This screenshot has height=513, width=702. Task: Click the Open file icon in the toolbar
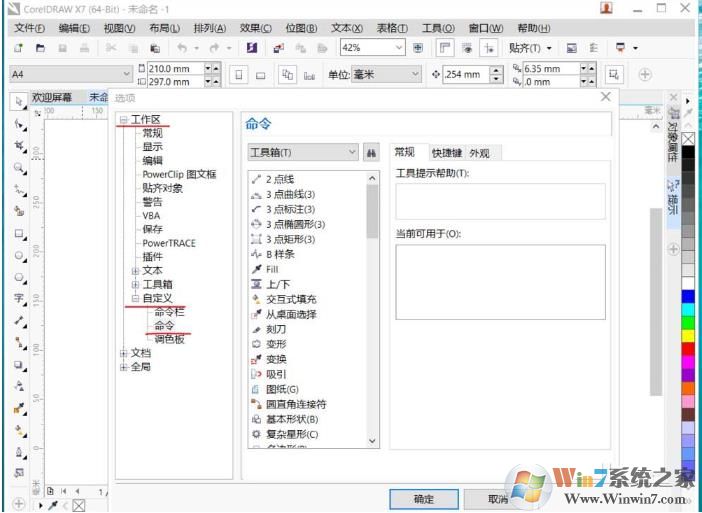(41, 48)
